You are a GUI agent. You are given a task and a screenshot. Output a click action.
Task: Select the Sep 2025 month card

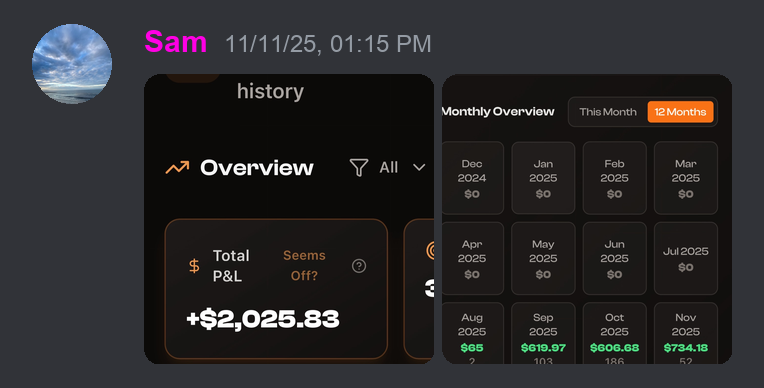543,333
